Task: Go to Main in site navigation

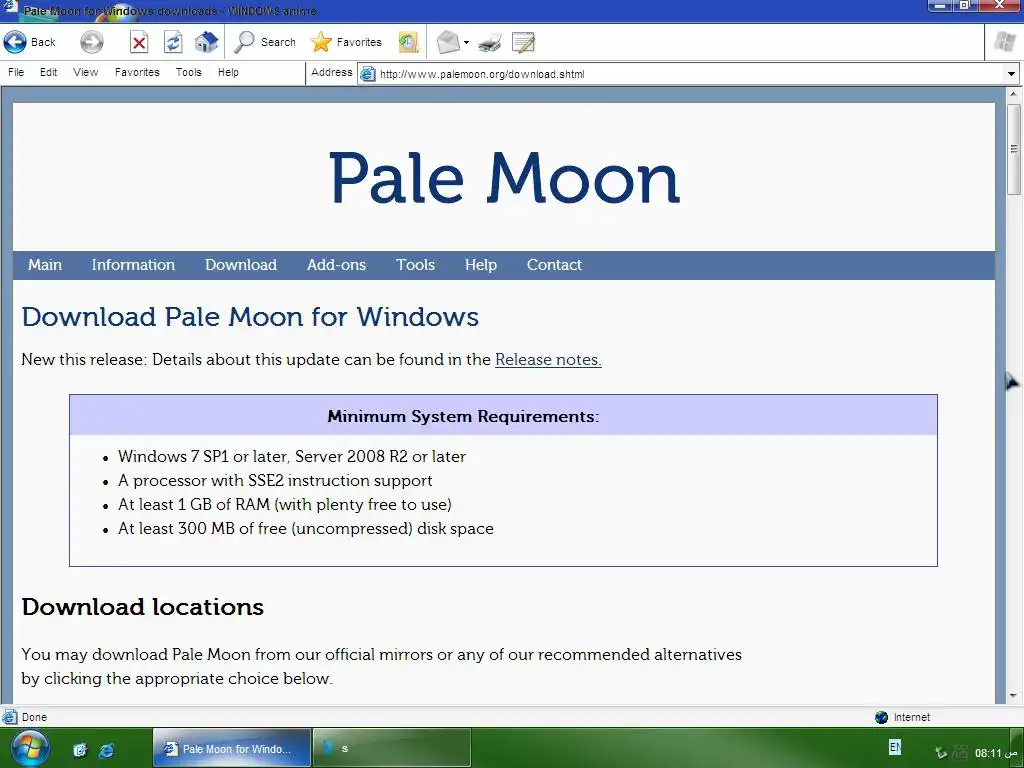Action: pyautogui.click(x=44, y=265)
